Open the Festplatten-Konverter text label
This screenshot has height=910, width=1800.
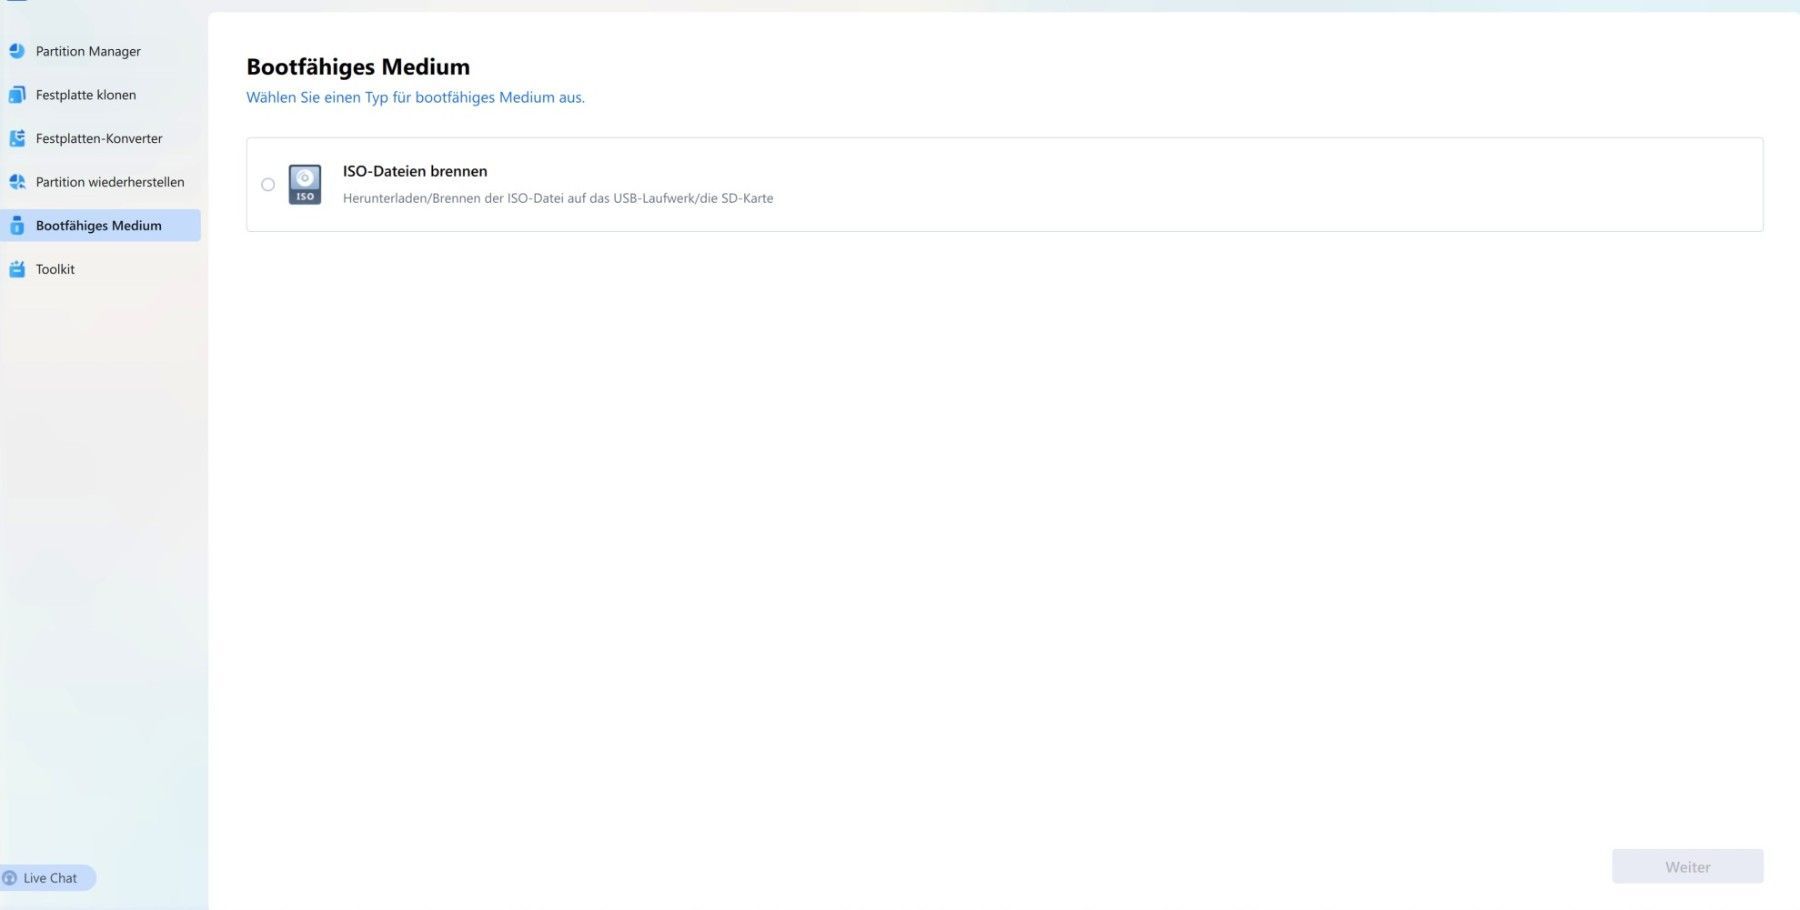[99, 138]
